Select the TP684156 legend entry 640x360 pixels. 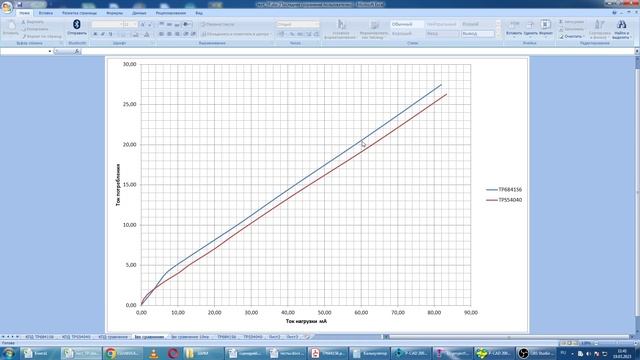click(x=504, y=189)
